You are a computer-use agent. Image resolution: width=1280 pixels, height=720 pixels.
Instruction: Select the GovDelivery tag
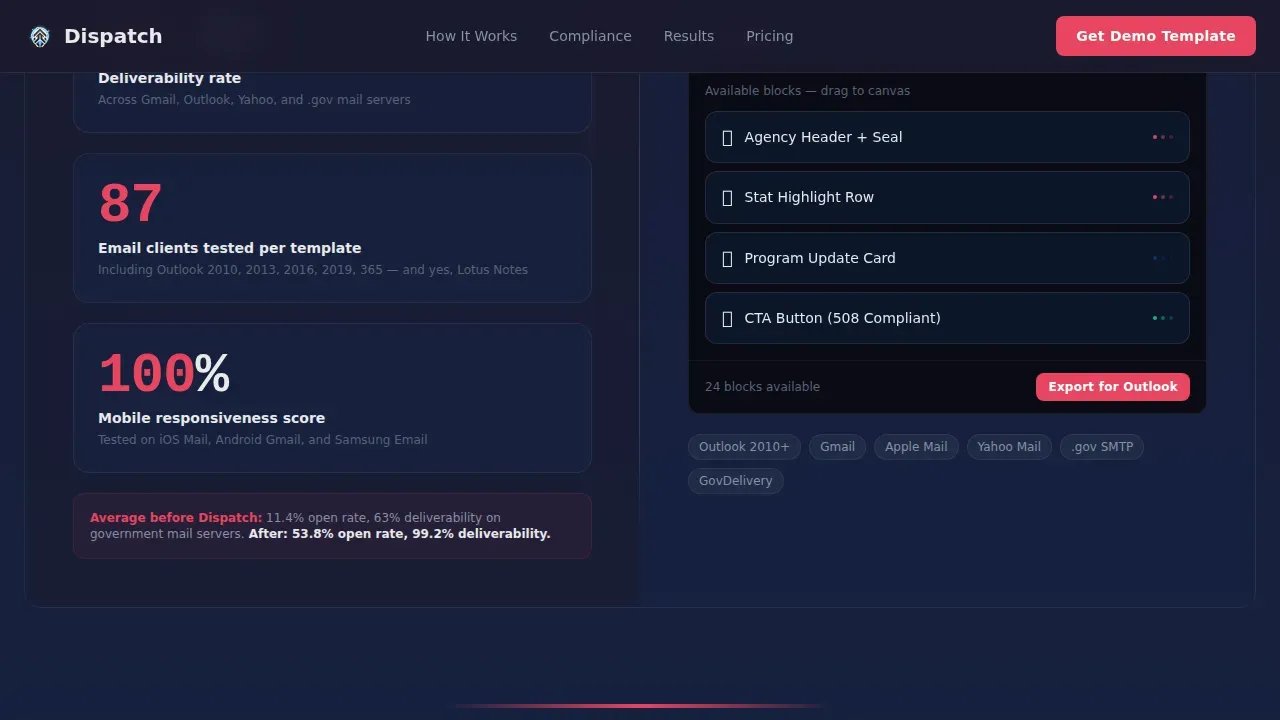736,481
